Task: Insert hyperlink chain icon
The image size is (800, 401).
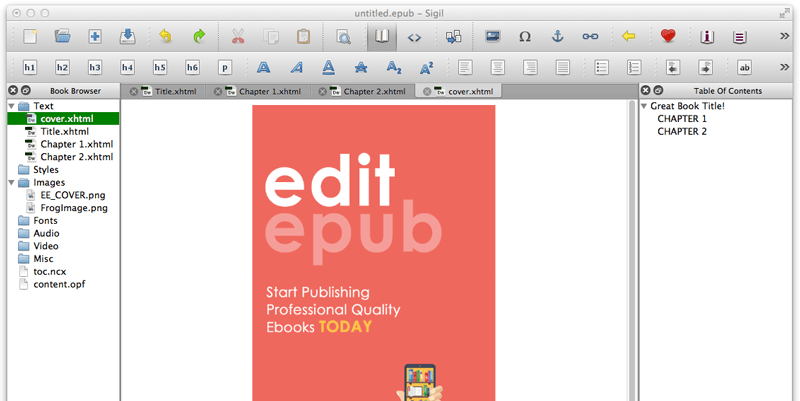Action: click(x=590, y=37)
